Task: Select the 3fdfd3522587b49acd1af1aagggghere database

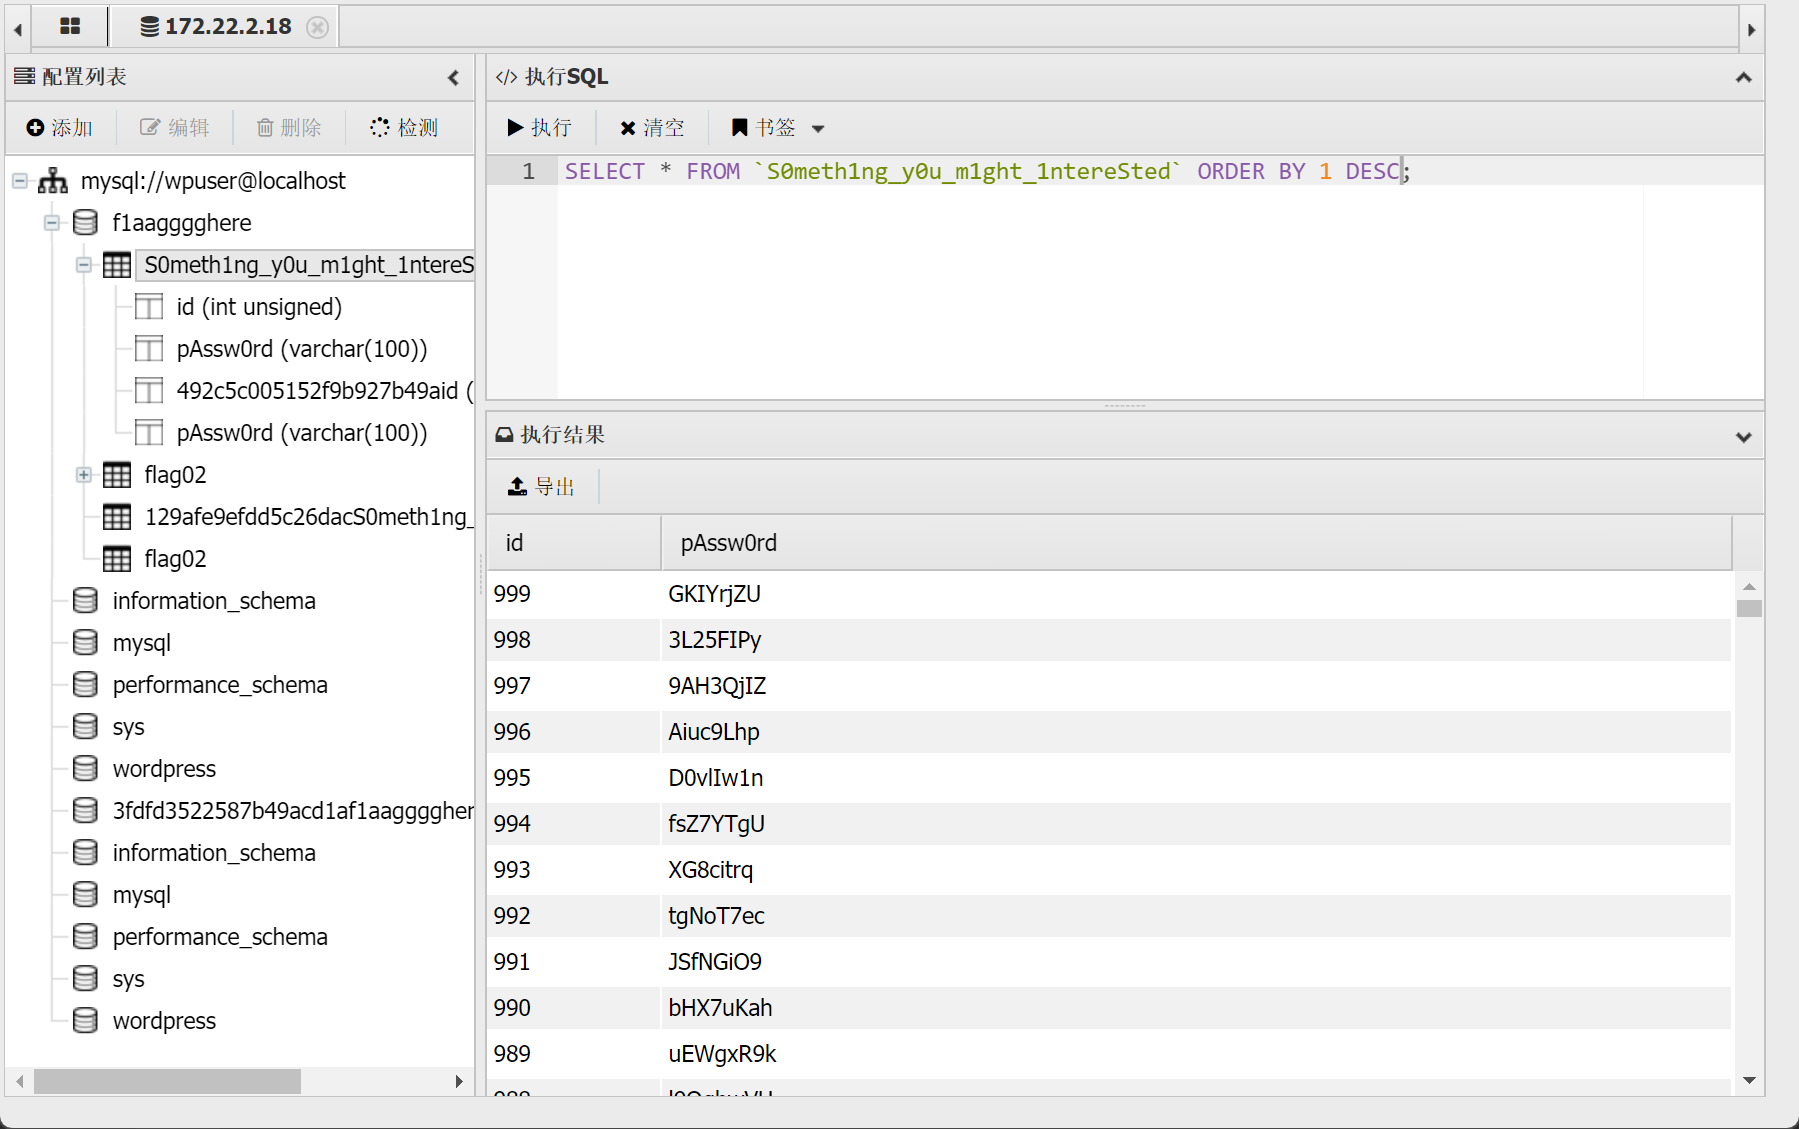Action: click(x=293, y=811)
